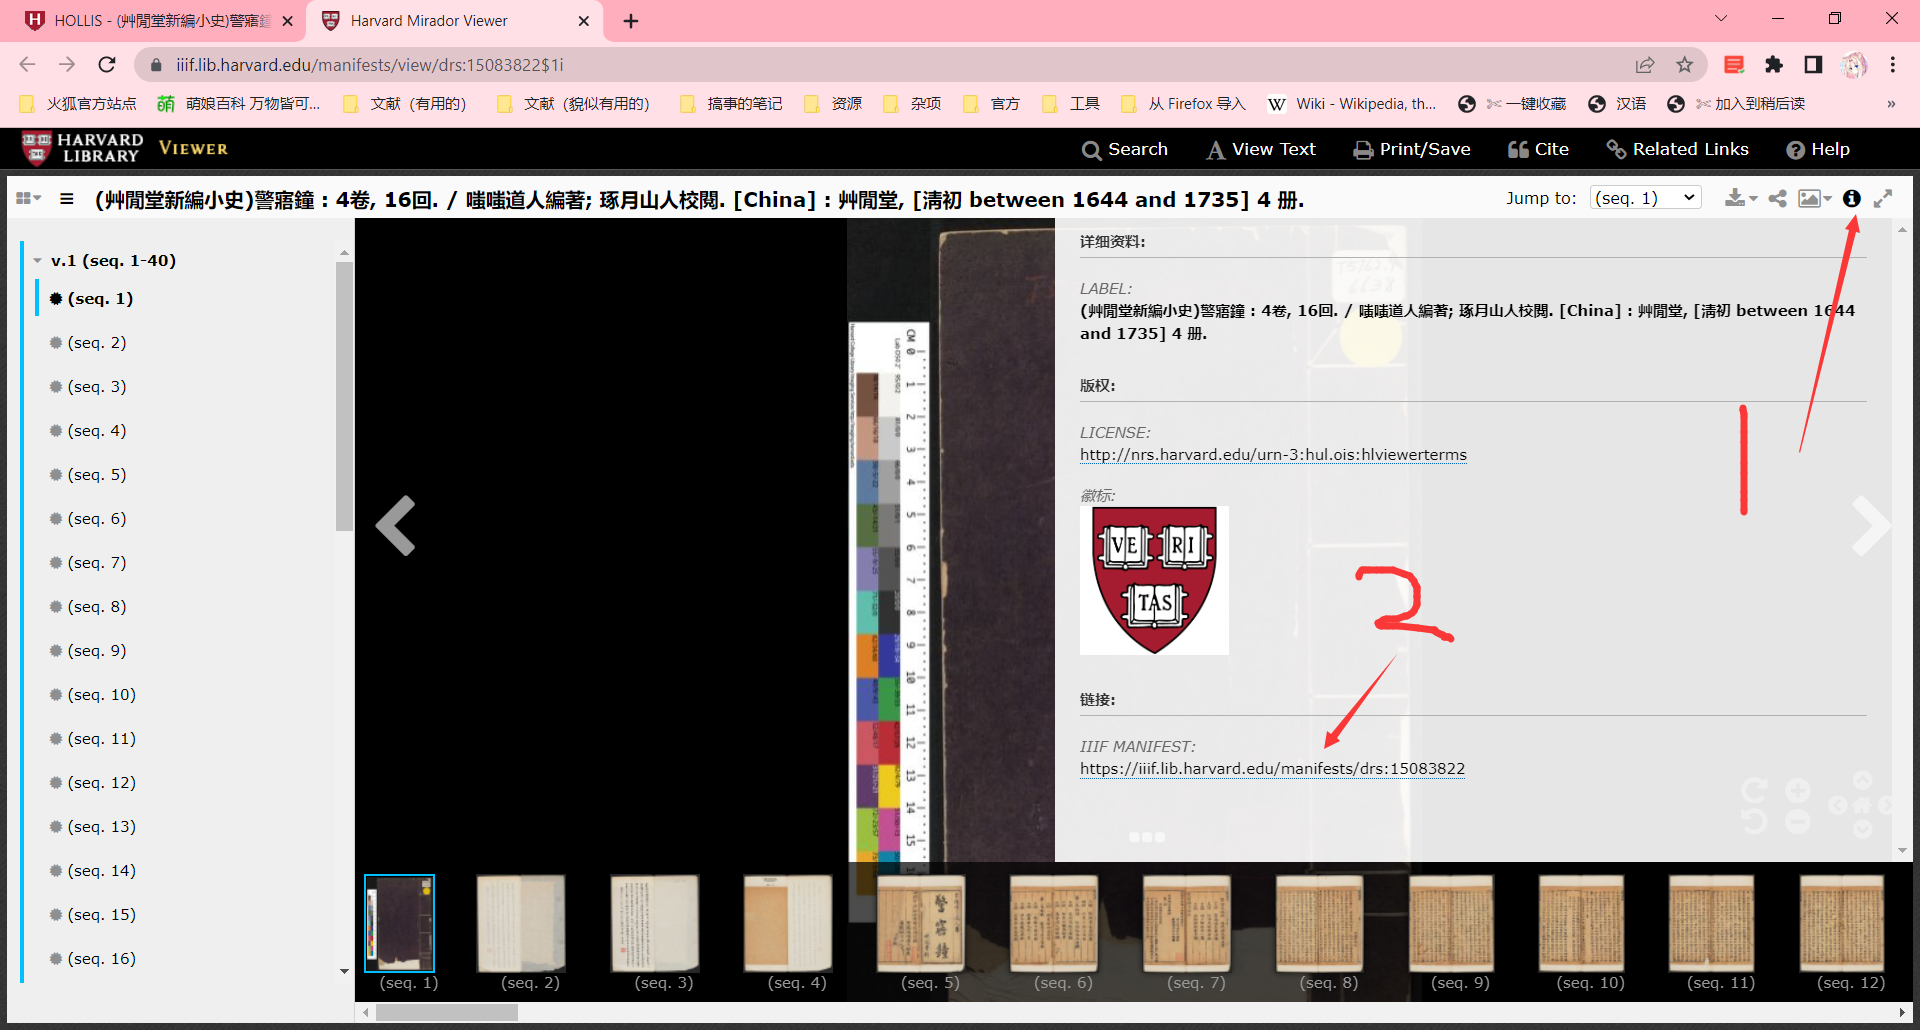Enter fullscreen with the expand arrows icon
The image size is (1920, 1030).
pyautogui.click(x=1883, y=199)
